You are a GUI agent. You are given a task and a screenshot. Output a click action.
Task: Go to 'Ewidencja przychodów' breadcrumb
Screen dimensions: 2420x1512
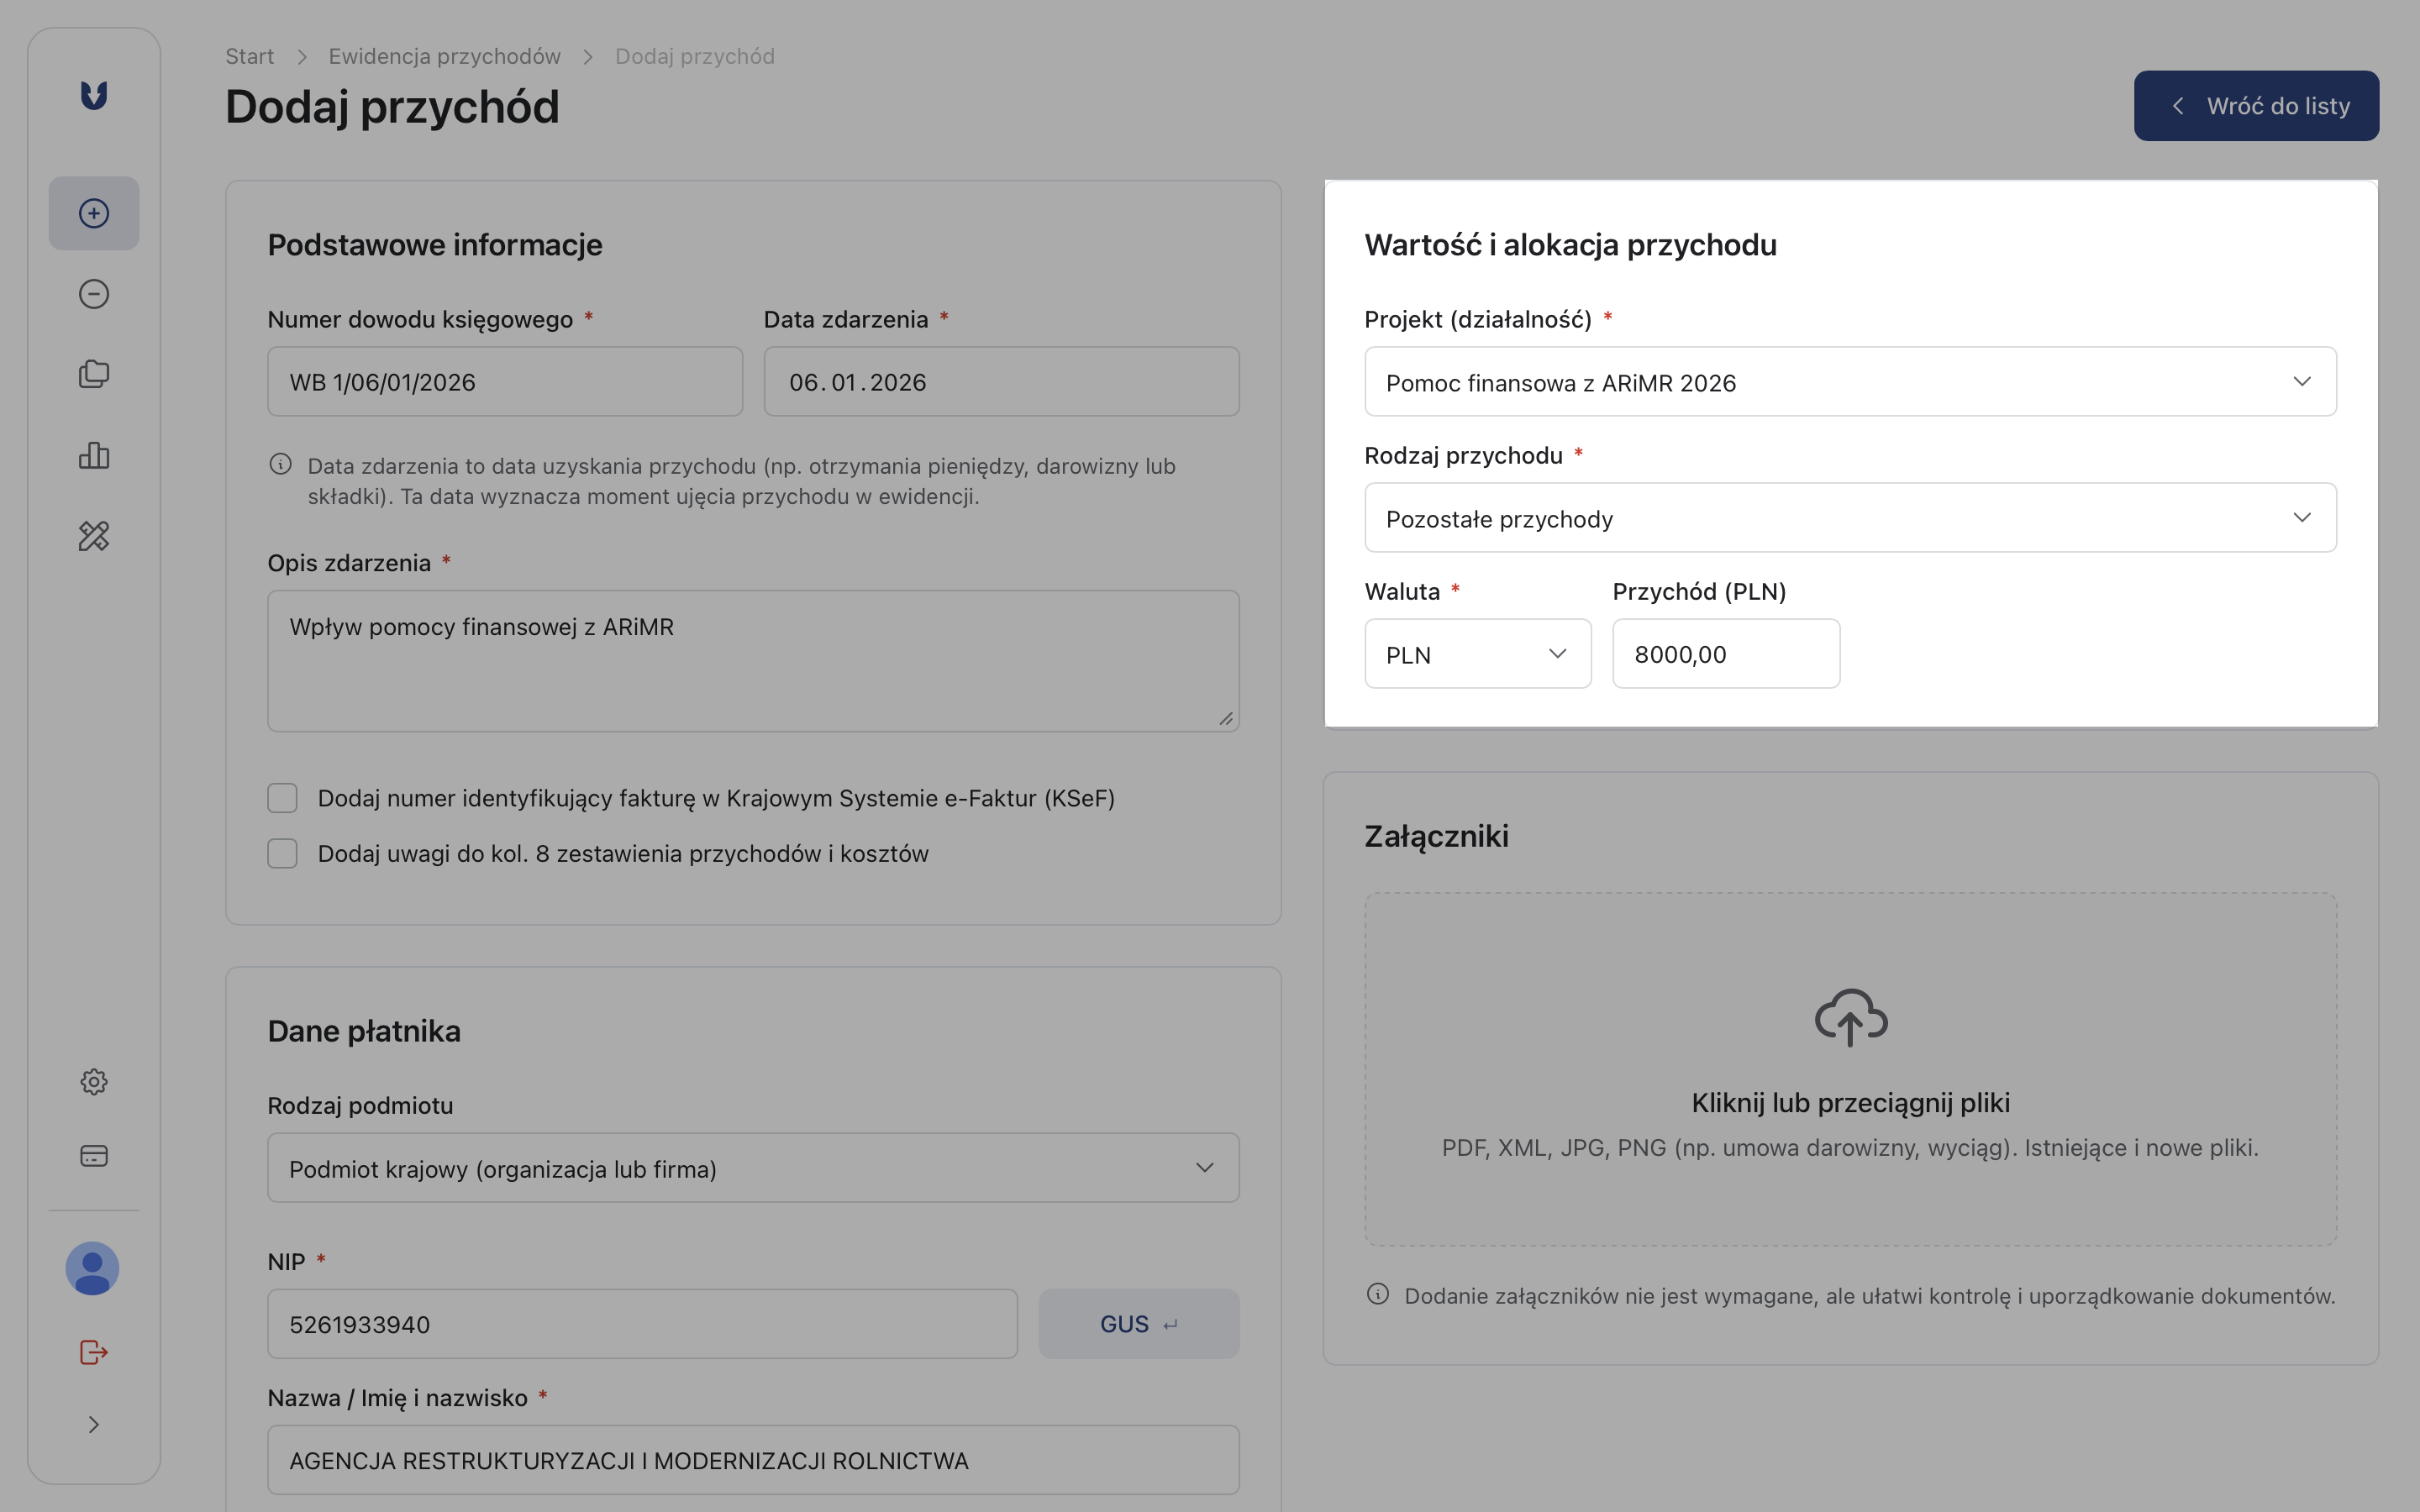click(x=444, y=56)
